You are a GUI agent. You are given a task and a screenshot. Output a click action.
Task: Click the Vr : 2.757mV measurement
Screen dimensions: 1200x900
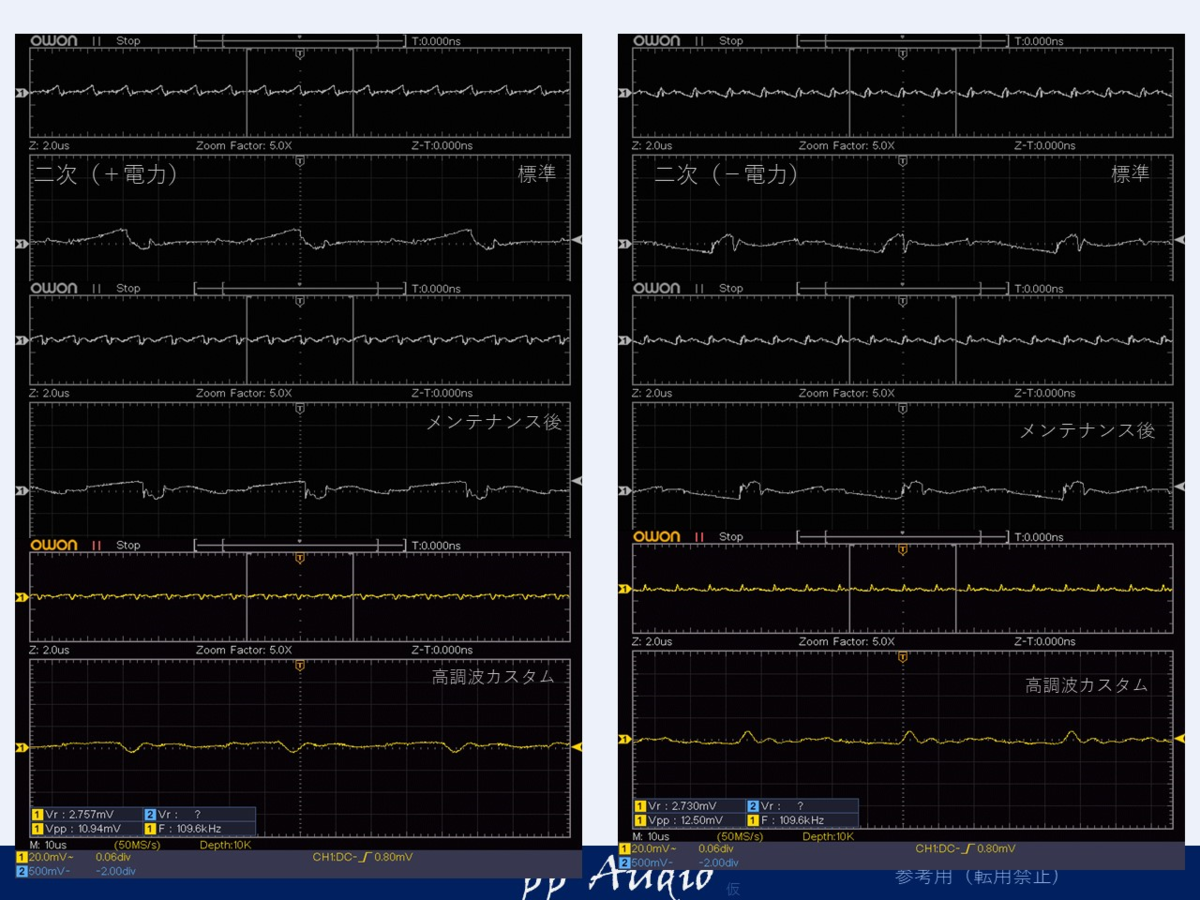tap(81, 814)
